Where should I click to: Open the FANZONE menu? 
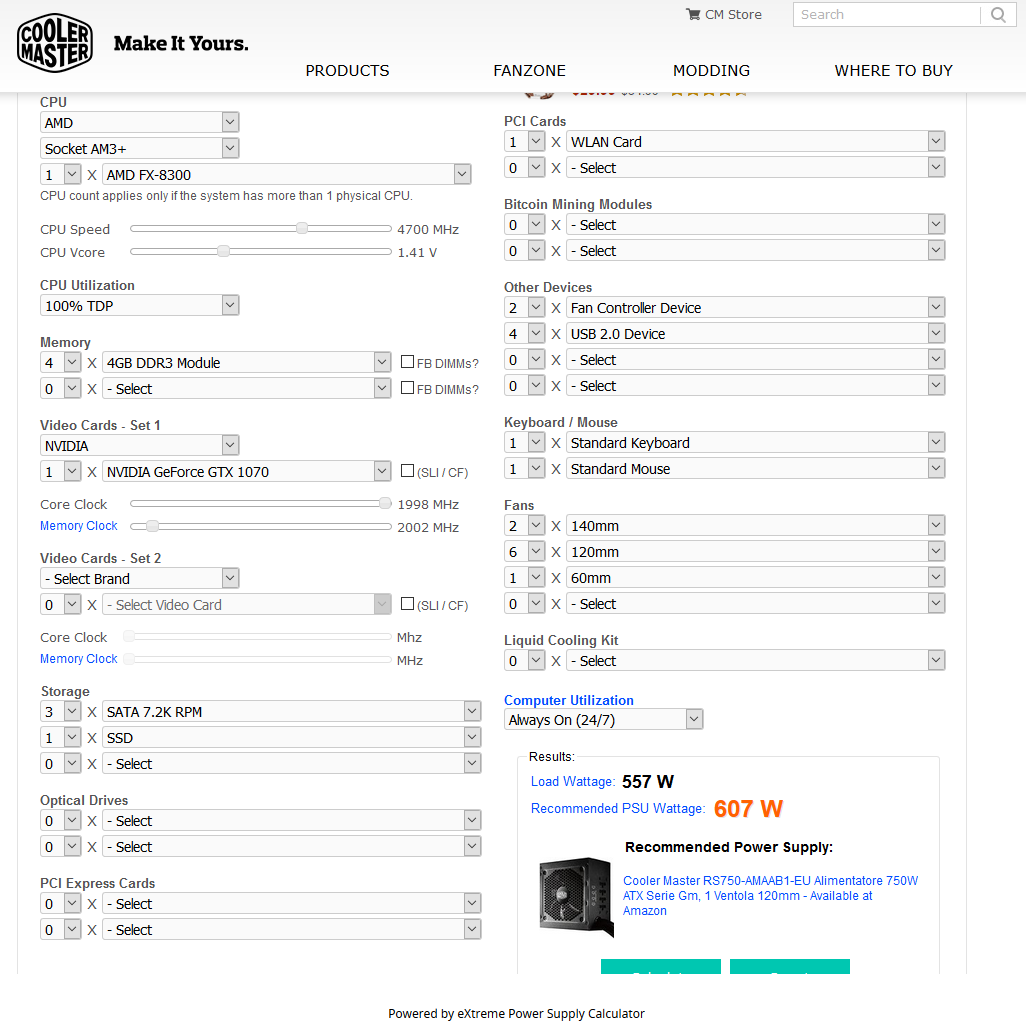click(x=530, y=70)
